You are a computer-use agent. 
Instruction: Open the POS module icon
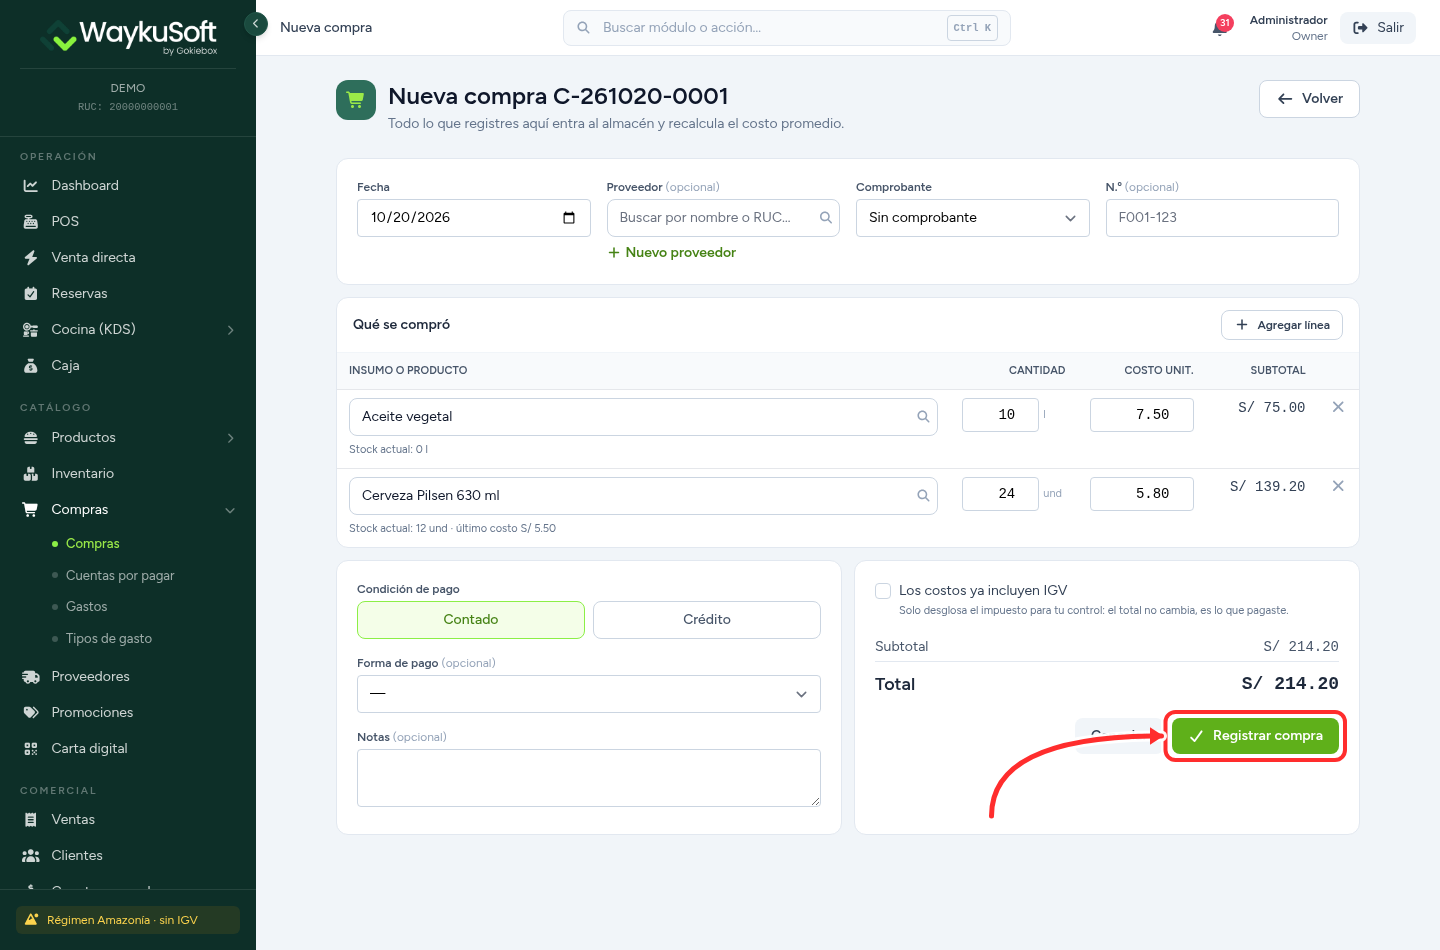coord(31,222)
